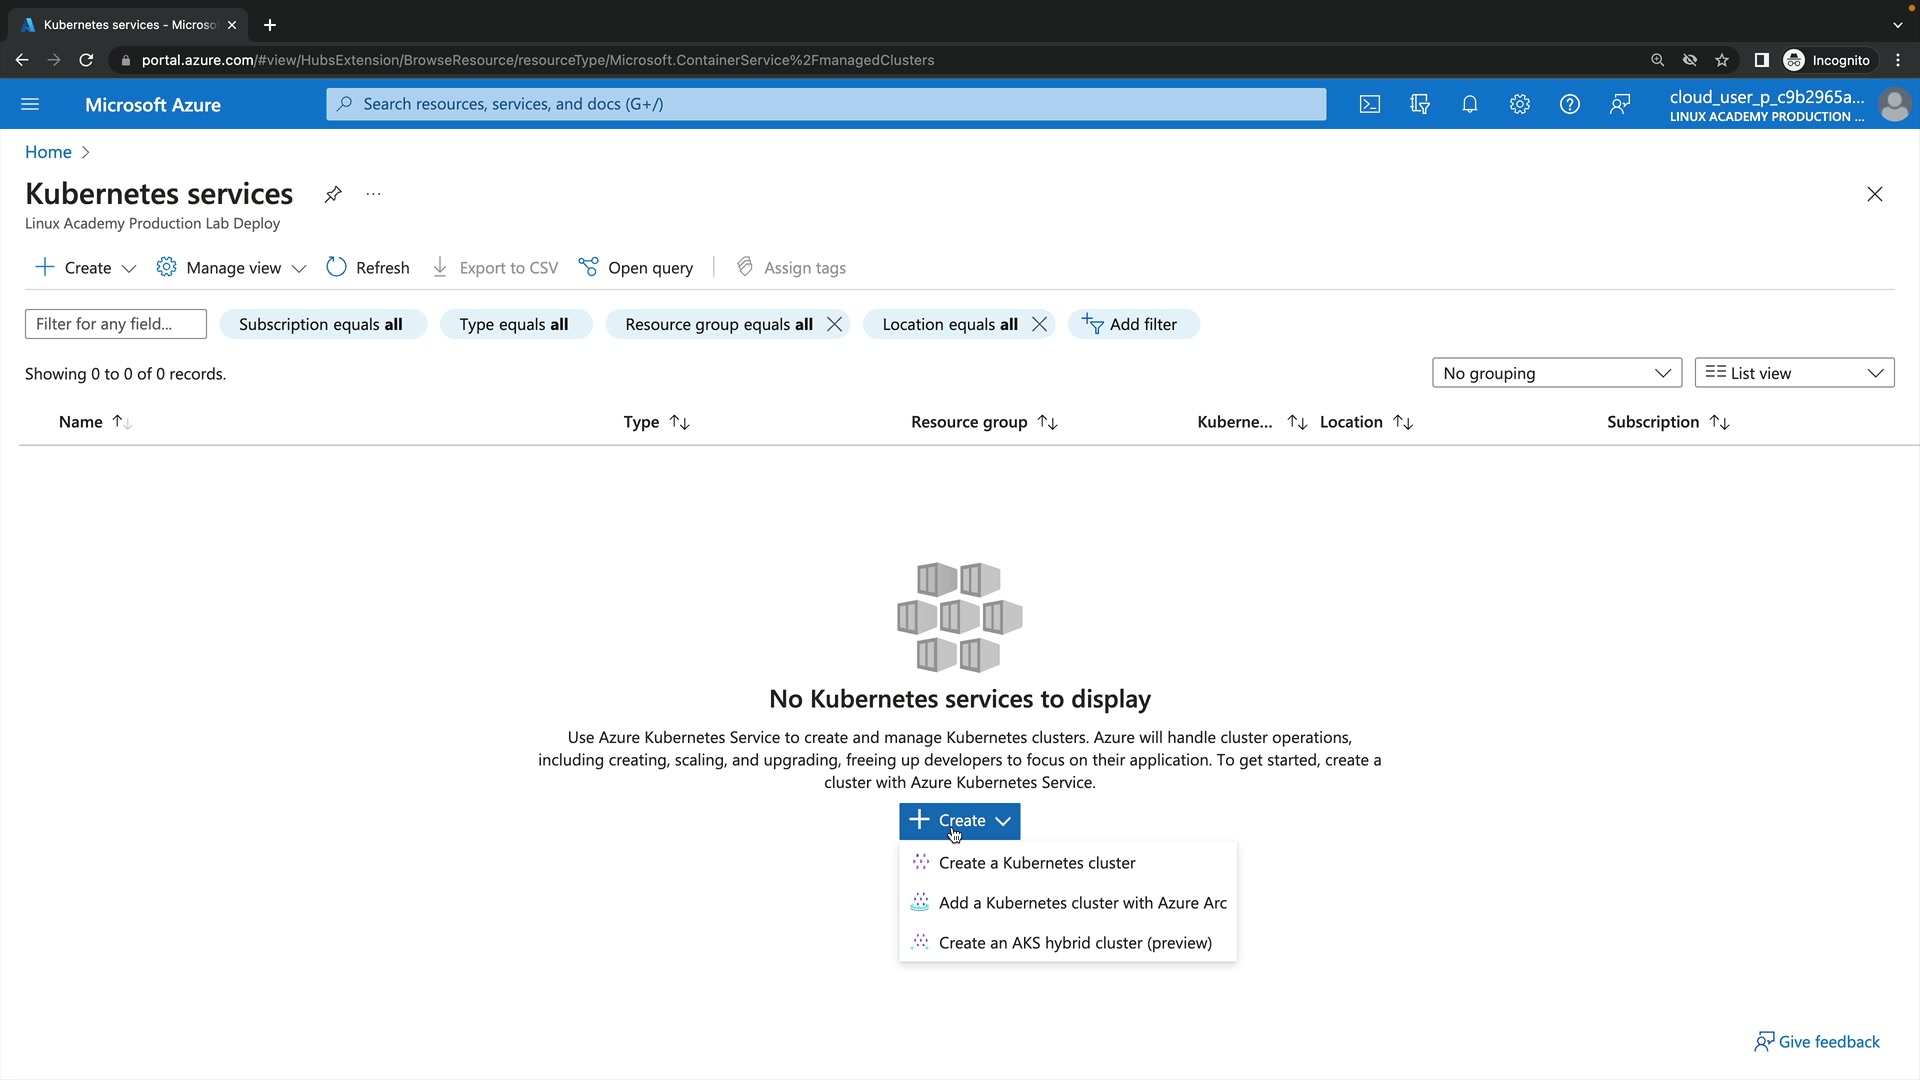Click the help question mark icon
The image size is (1920, 1080).
[1570, 104]
